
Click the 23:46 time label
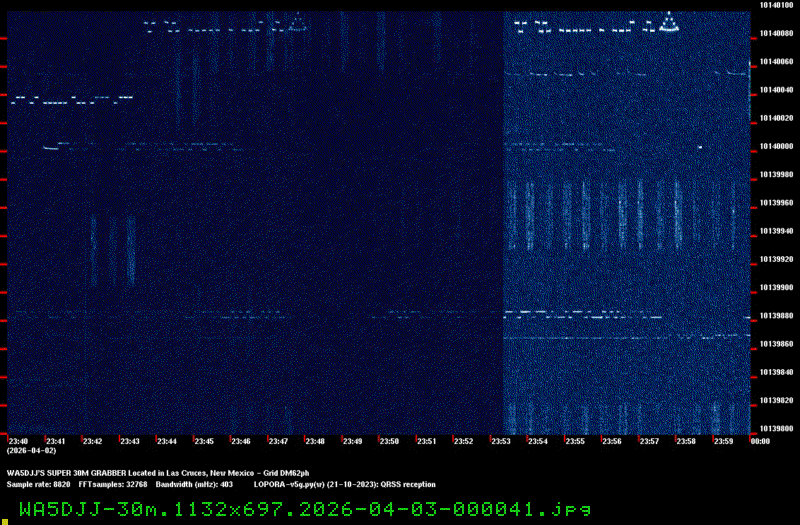241,441
